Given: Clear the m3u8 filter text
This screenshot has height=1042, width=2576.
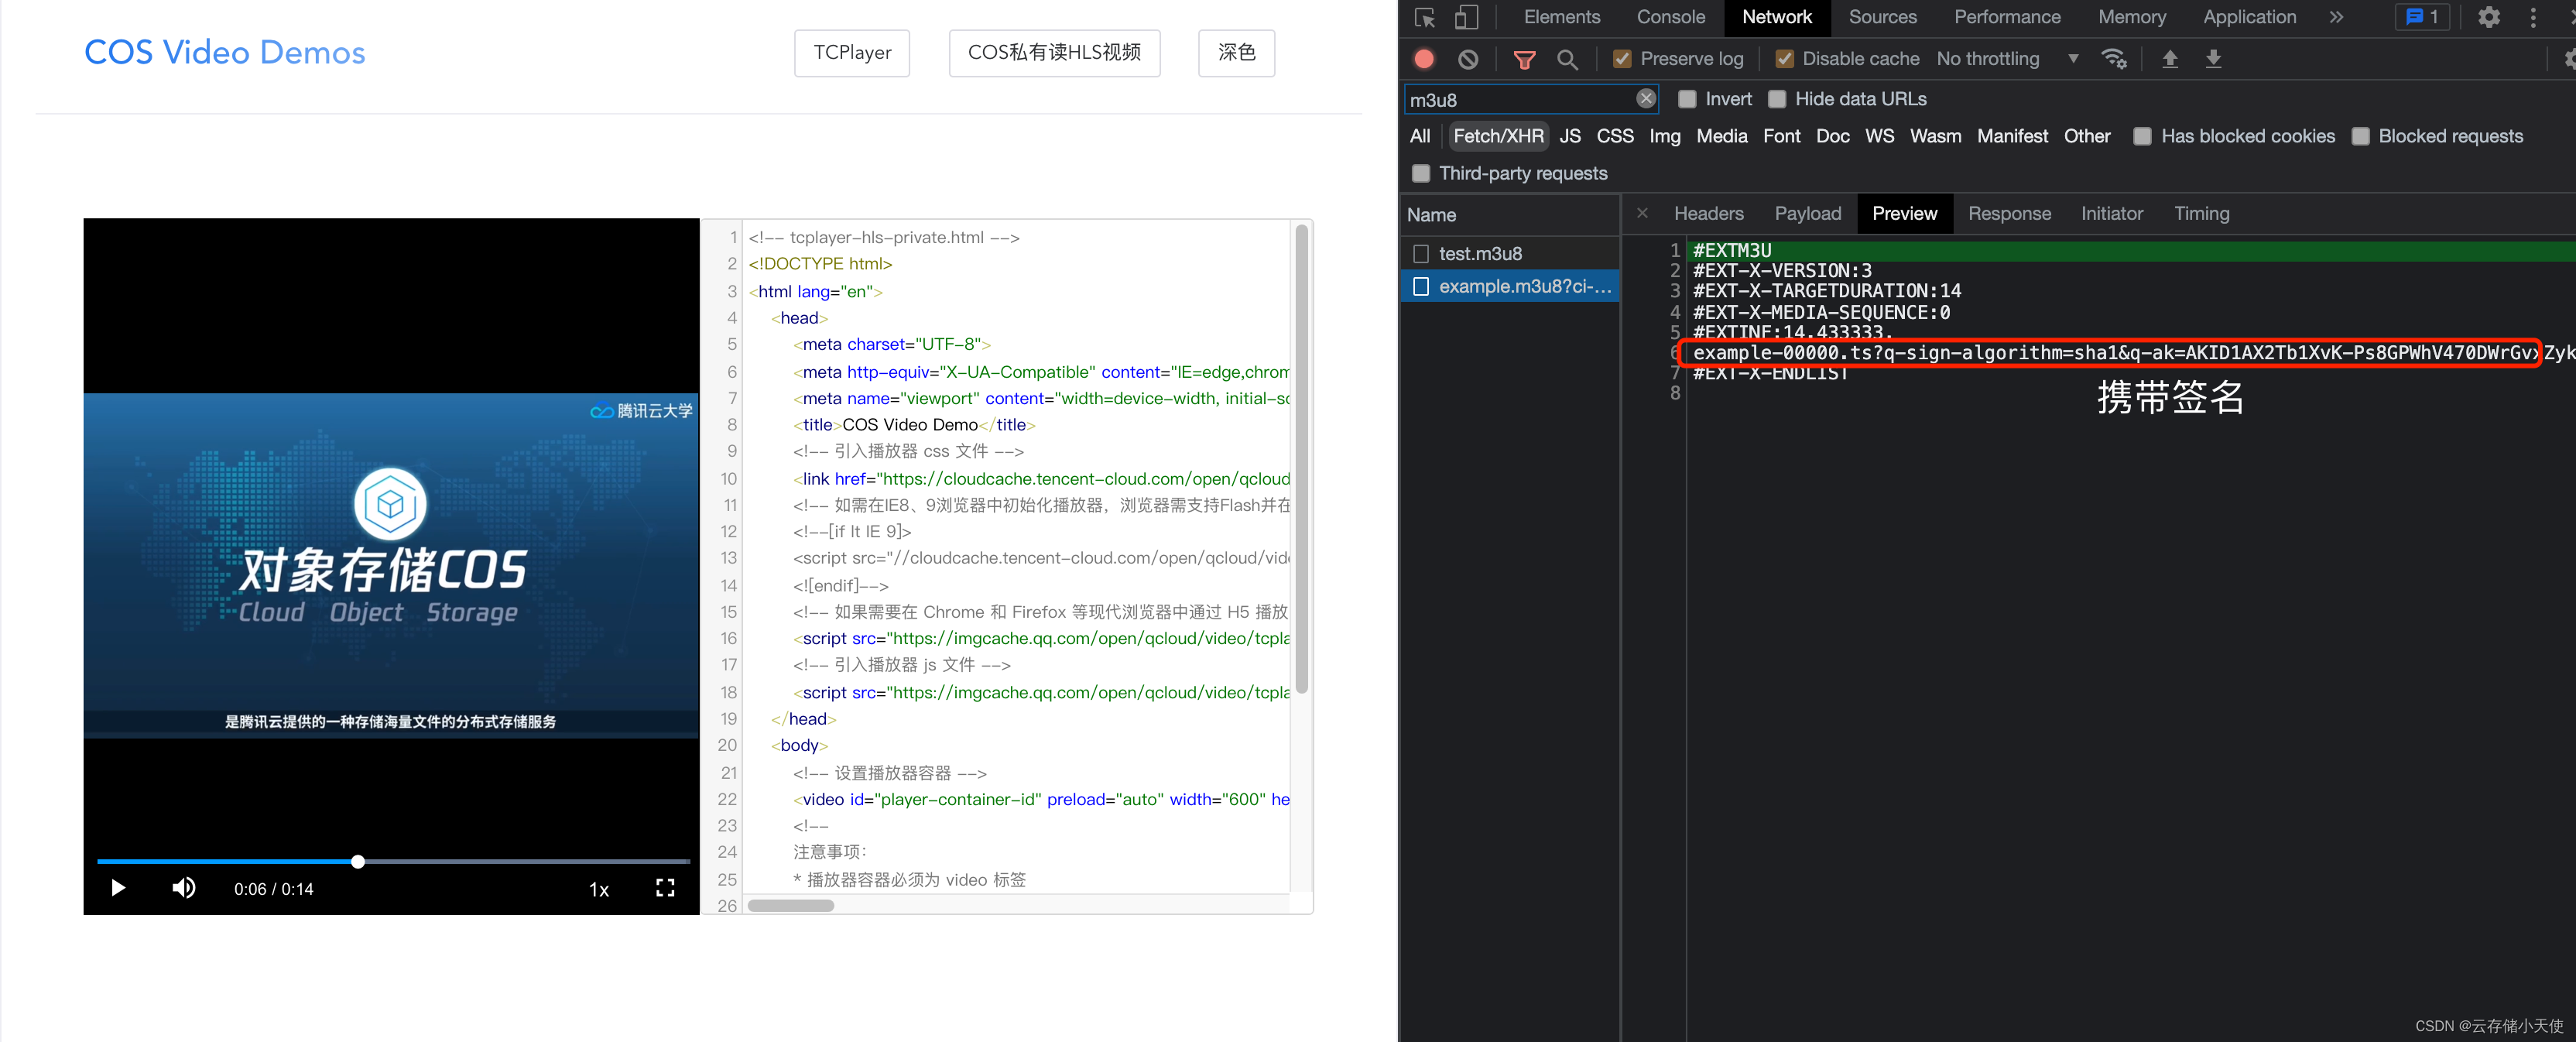Looking at the screenshot, I should (1645, 98).
